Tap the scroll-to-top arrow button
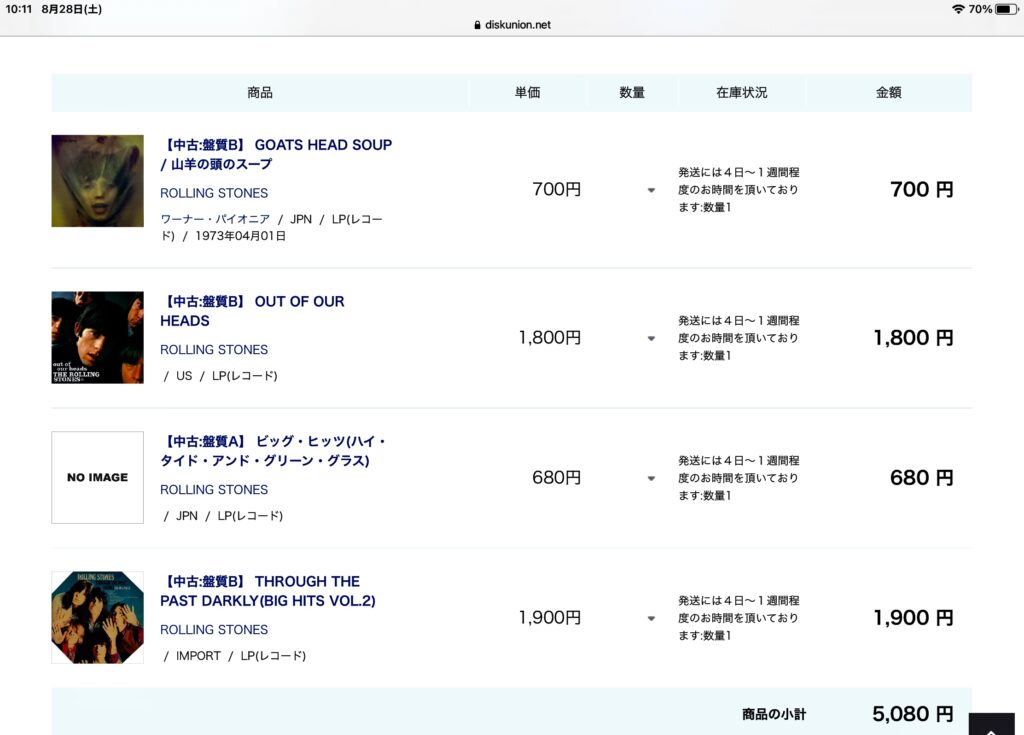This screenshot has height=735, width=1024. [991, 725]
